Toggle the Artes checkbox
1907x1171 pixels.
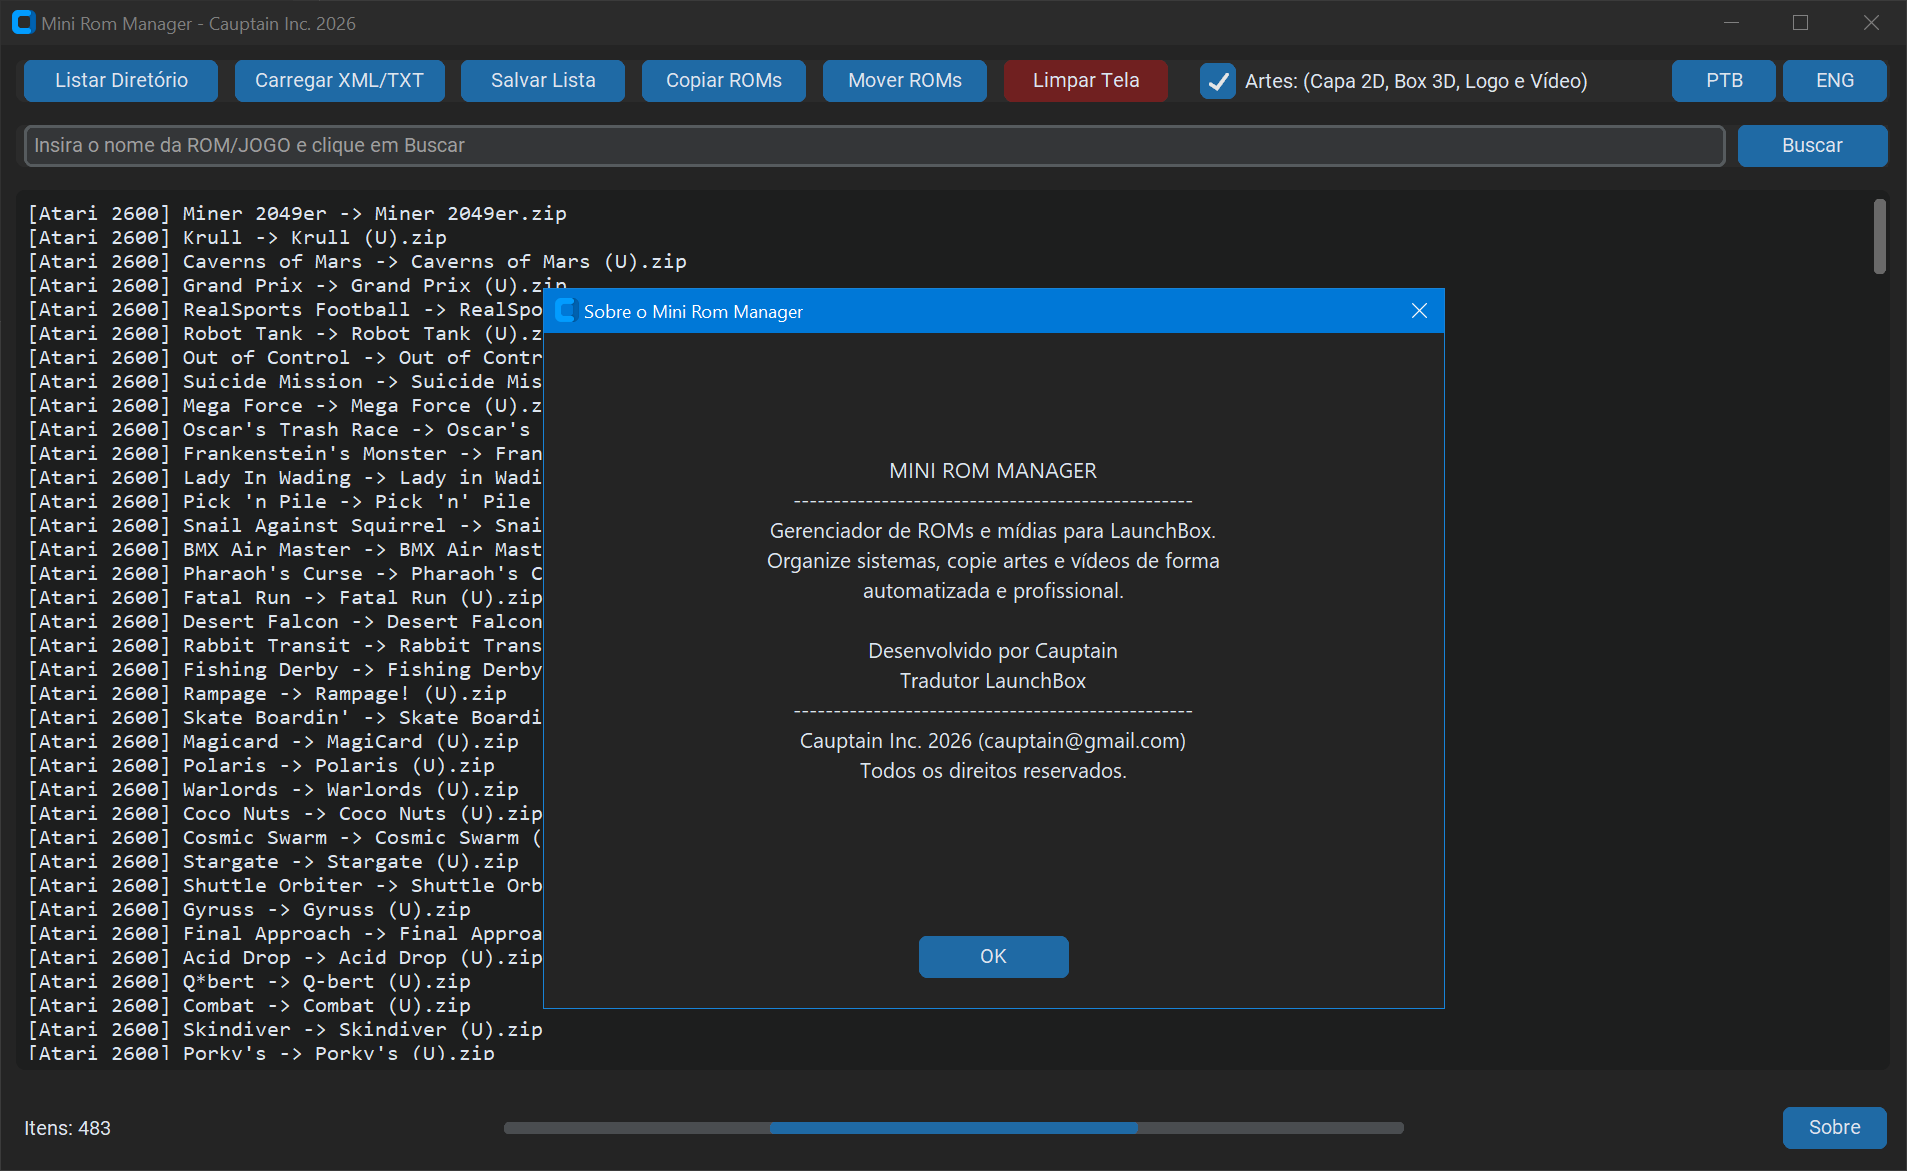(1217, 82)
